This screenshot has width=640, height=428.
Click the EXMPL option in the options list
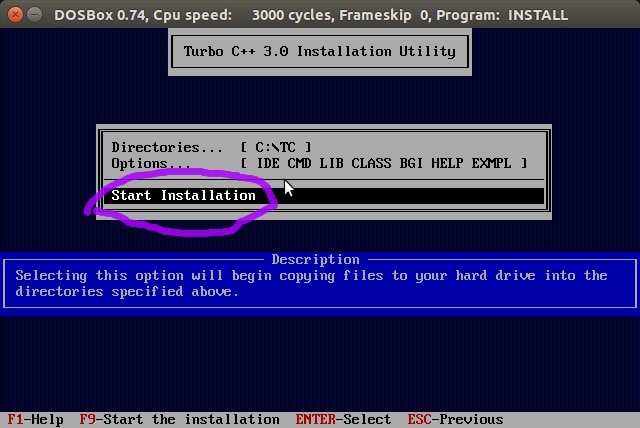point(491,163)
